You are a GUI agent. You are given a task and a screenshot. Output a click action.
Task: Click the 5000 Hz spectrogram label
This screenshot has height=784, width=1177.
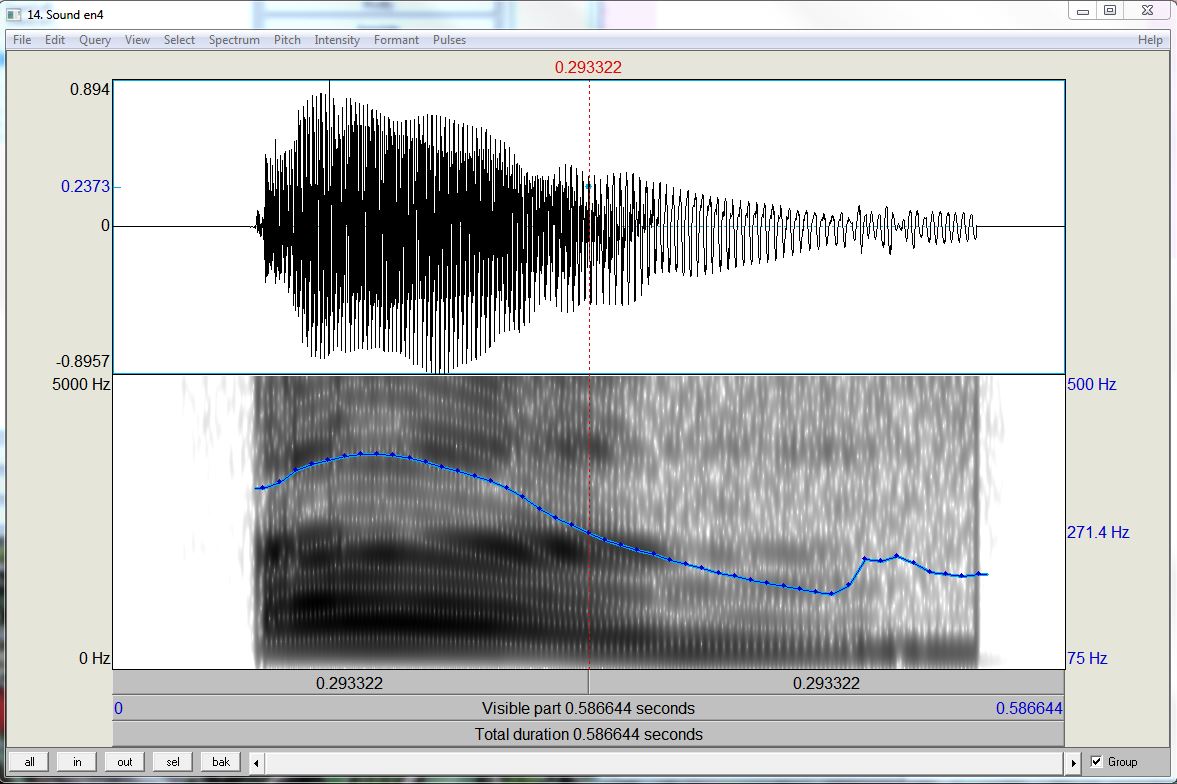pos(81,384)
